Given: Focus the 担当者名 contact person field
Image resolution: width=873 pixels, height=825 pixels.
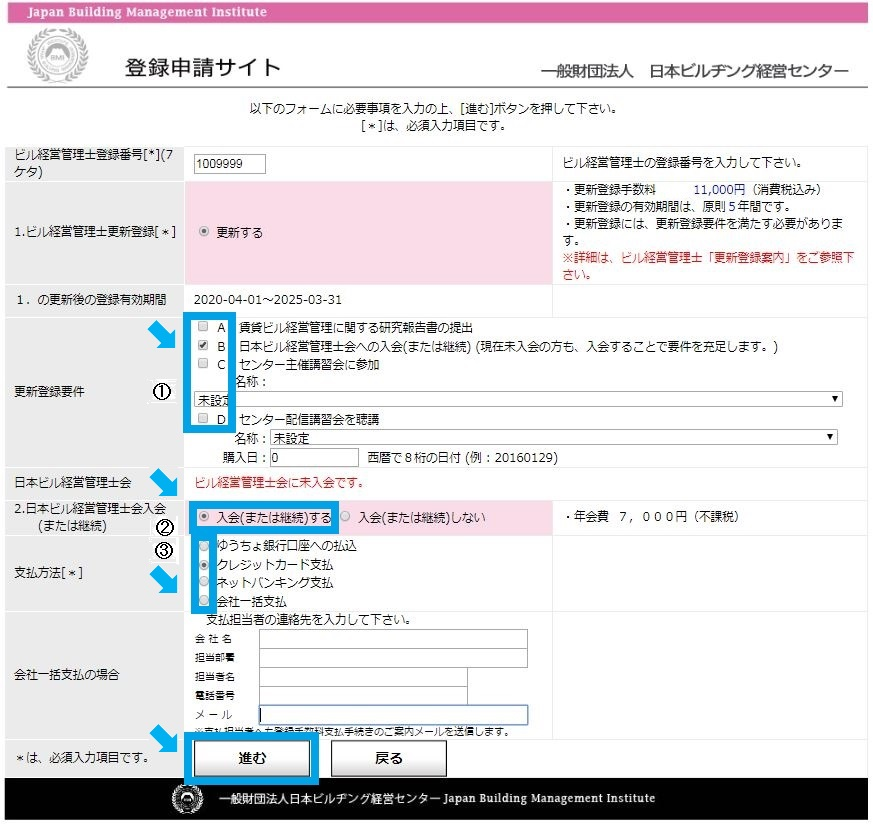Looking at the screenshot, I should pyautogui.click(x=363, y=677).
